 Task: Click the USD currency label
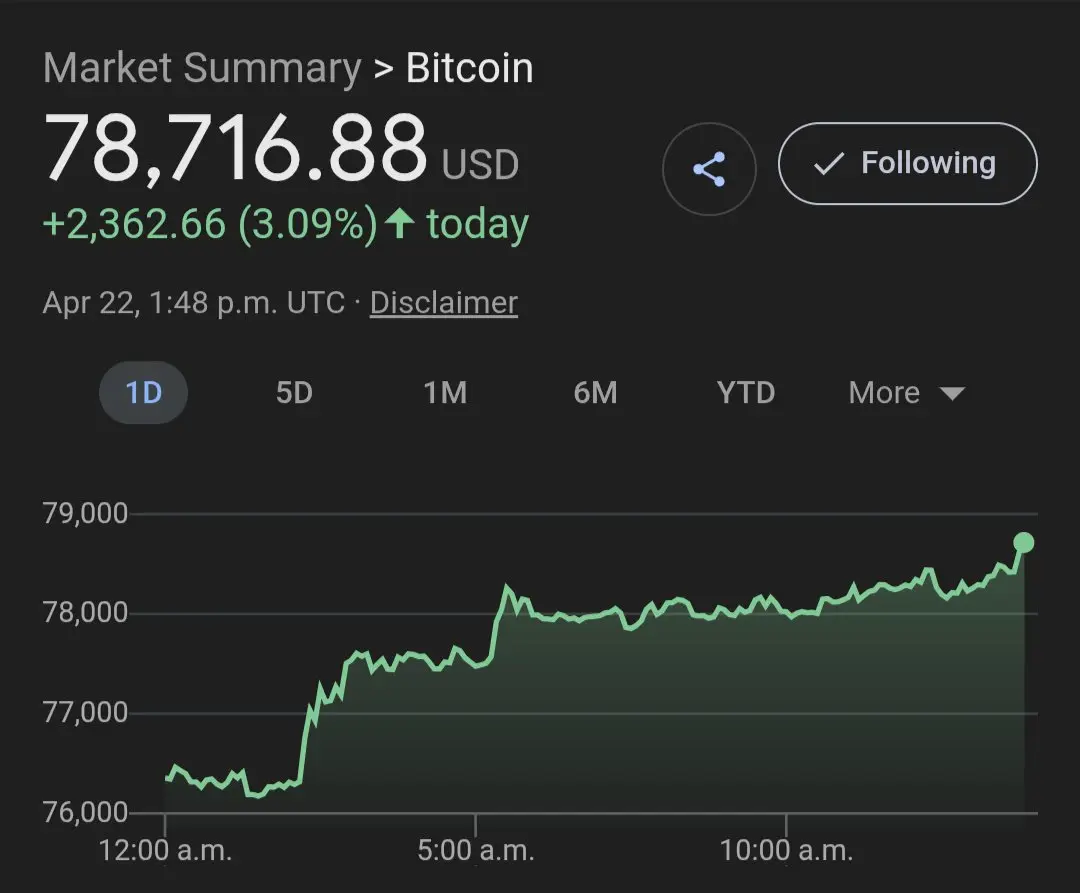[x=480, y=165]
